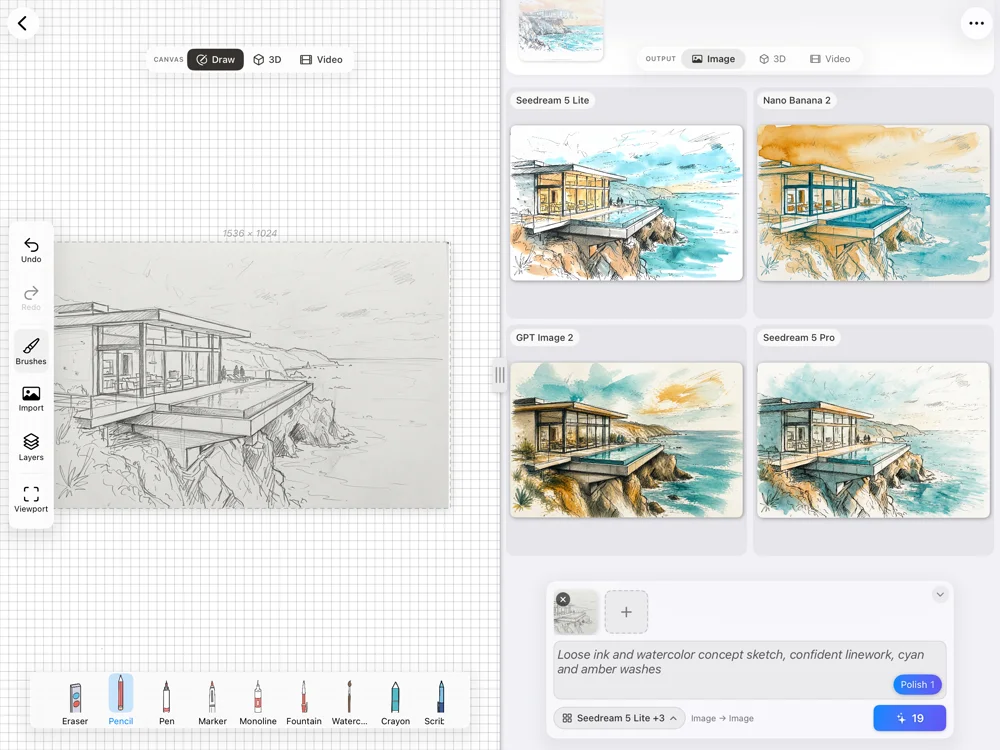This screenshot has height=750, width=1000.
Task: Select the Watercolor brush
Action: (x=349, y=702)
